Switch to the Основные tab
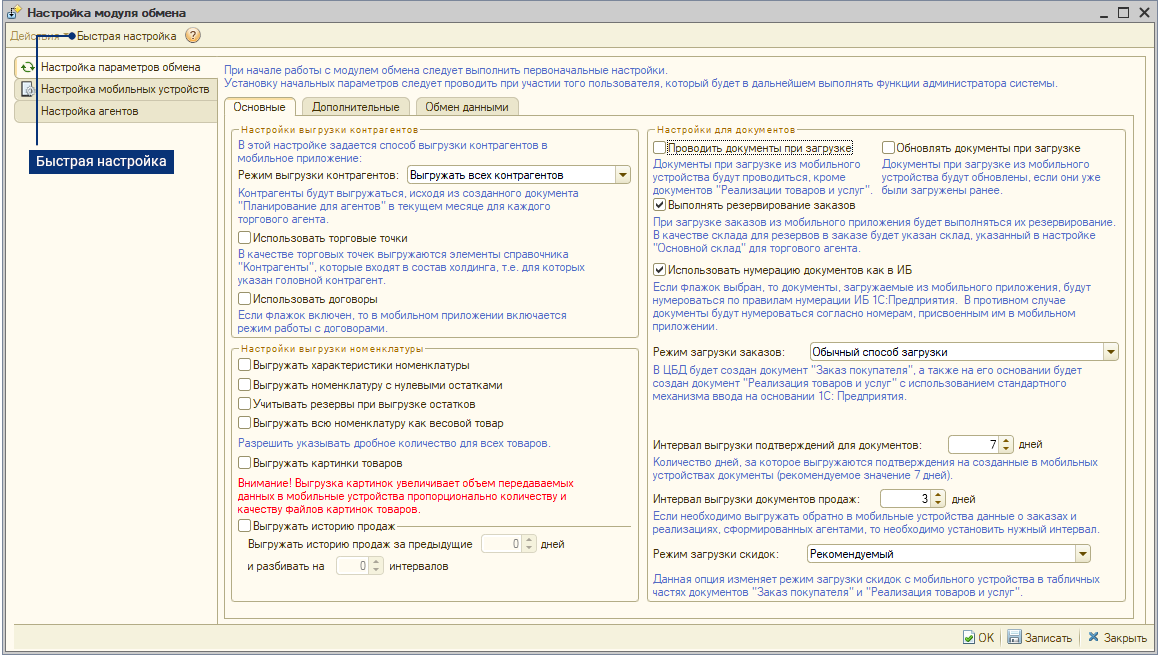This screenshot has width=1158, height=655. (x=259, y=107)
